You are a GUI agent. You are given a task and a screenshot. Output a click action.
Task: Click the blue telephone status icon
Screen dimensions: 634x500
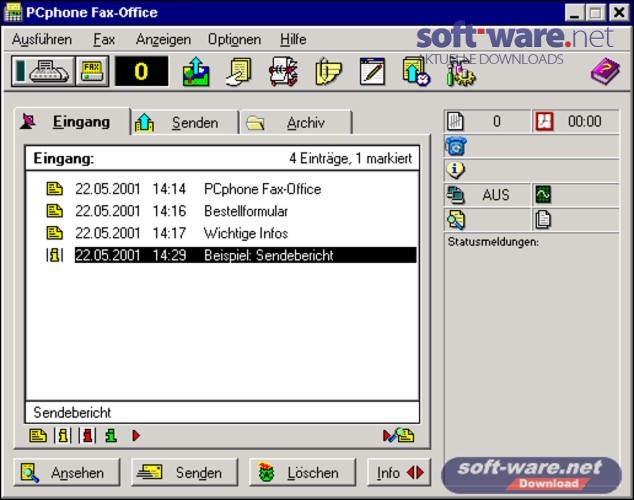click(x=456, y=146)
